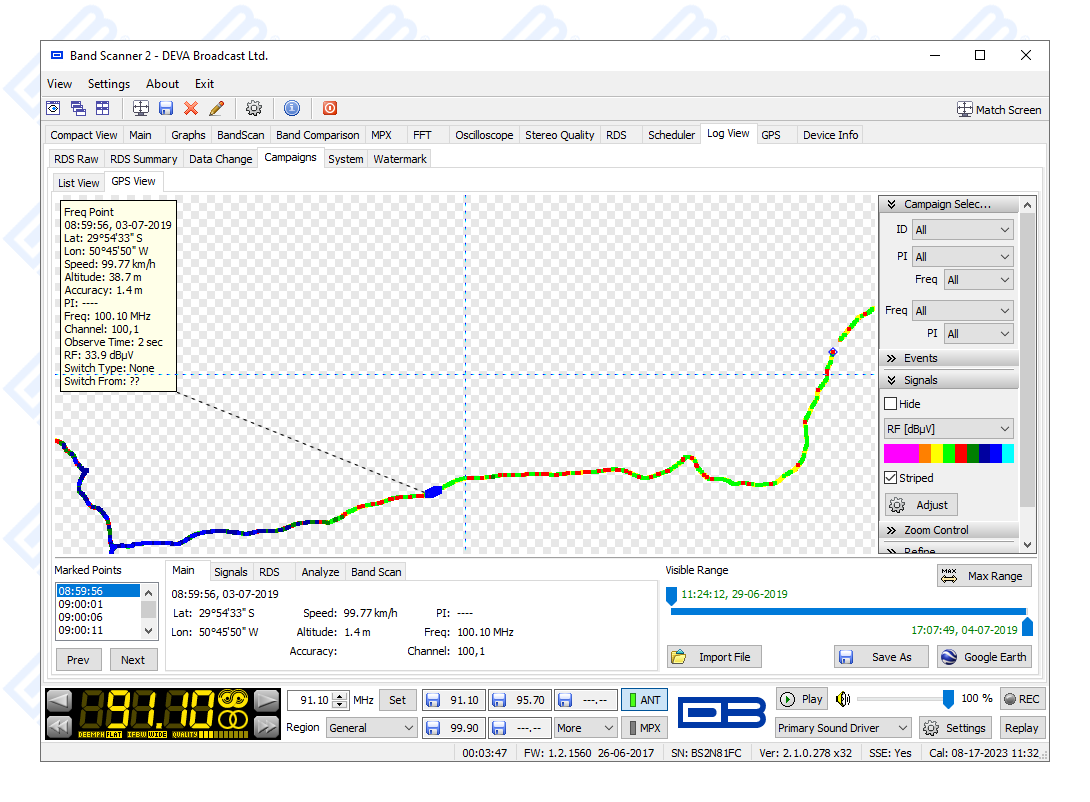
Task: Click the cascade windows toolbar icon
Action: click(77, 108)
